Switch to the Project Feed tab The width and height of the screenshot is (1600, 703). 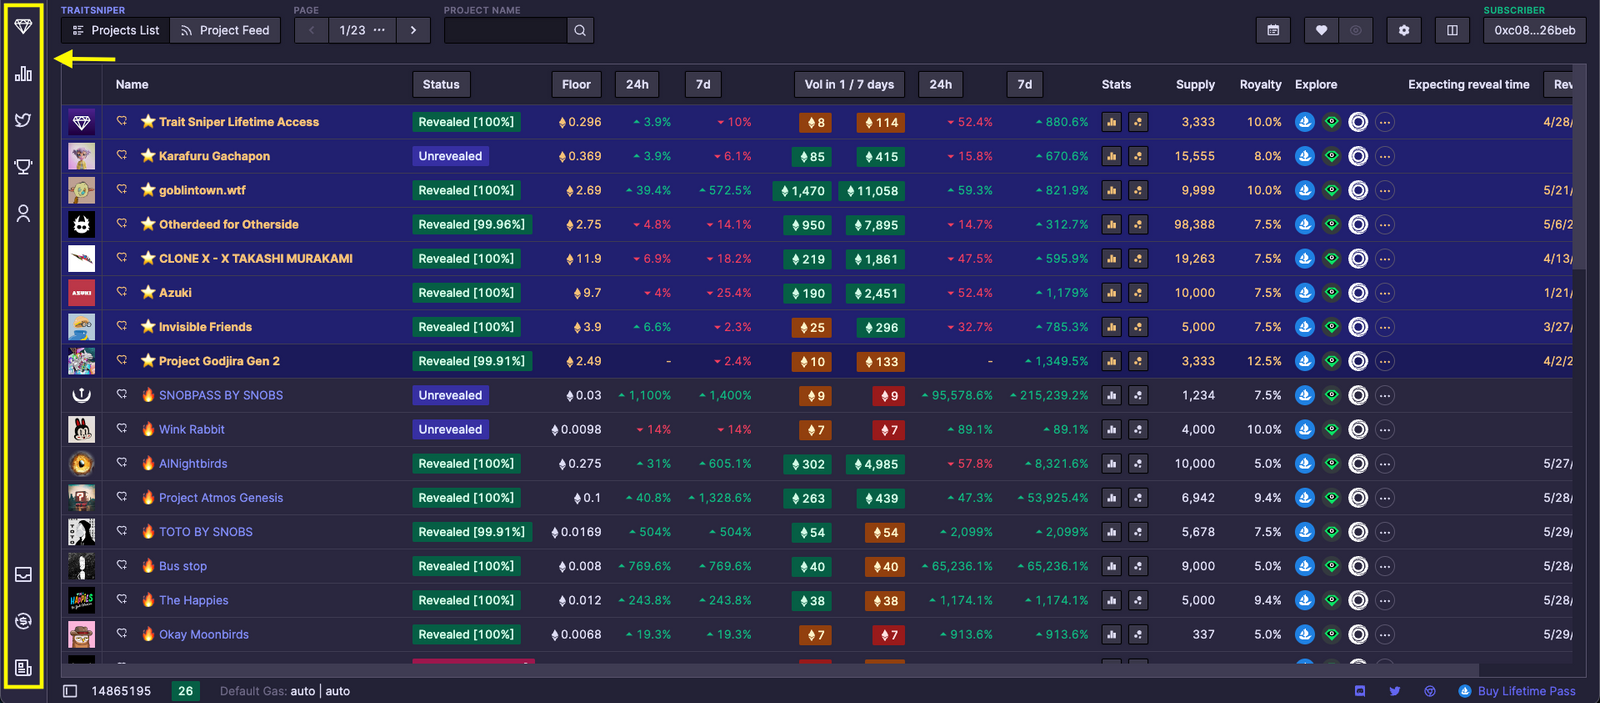pos(225,30)
